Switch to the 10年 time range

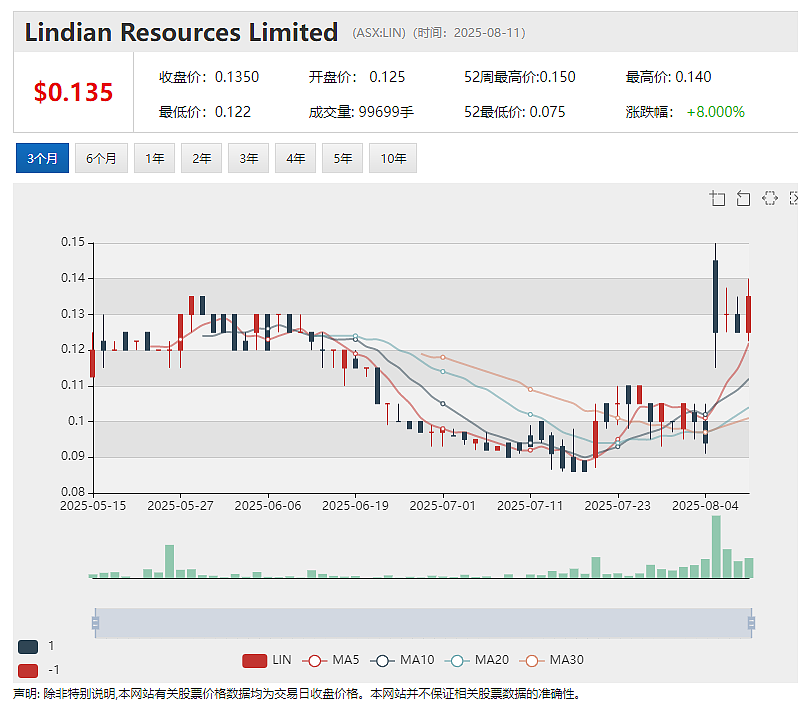[393, 158]
